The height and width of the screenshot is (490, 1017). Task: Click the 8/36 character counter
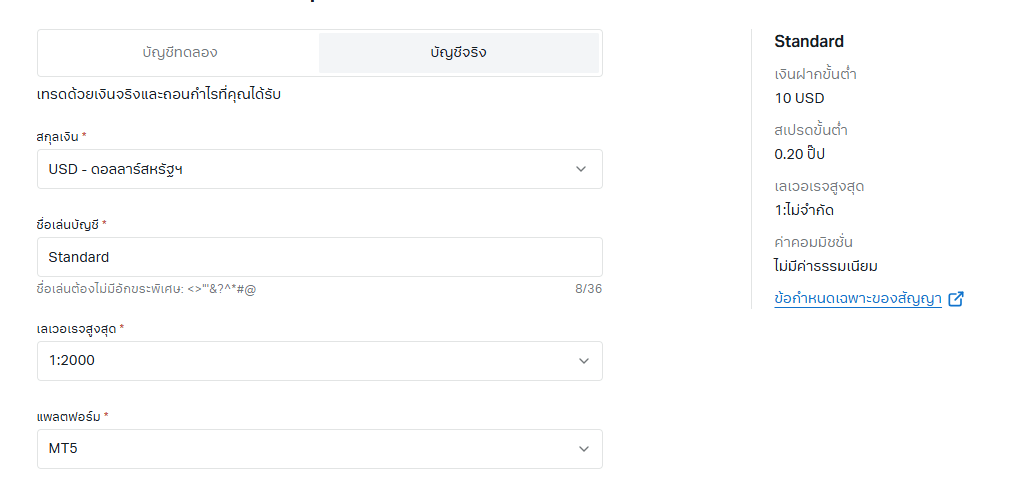(x=588, y=289)
